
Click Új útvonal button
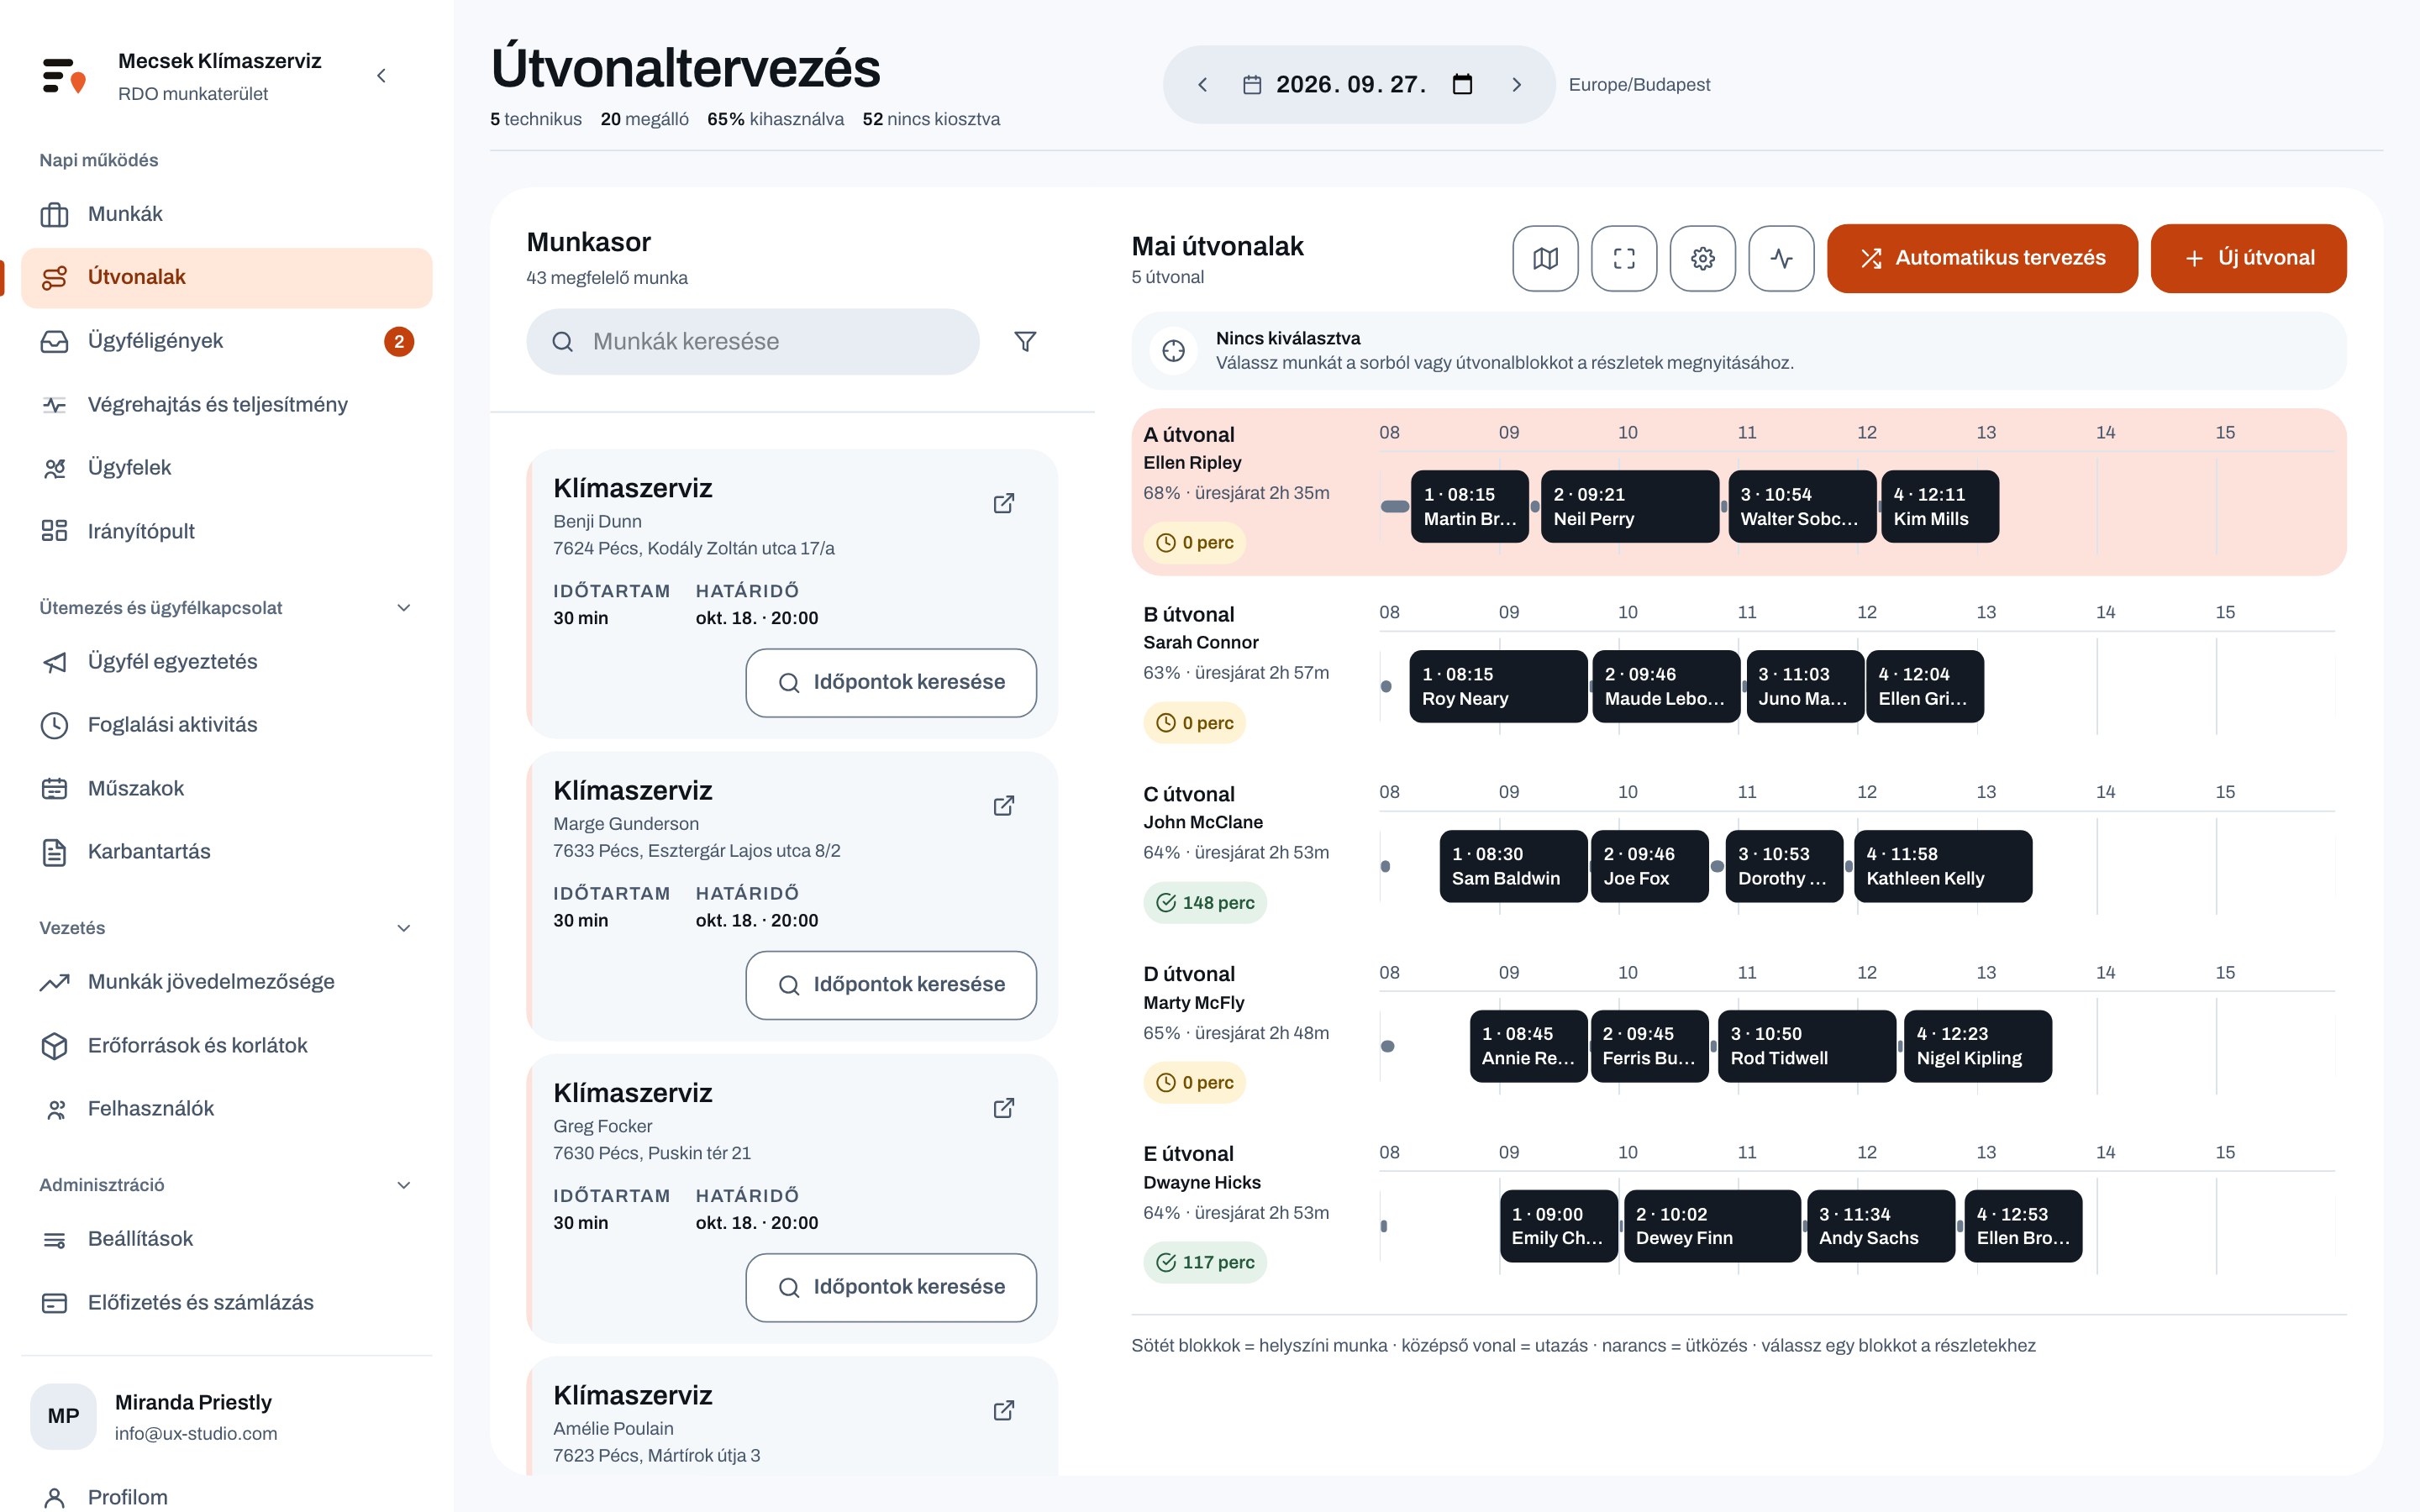pos(2248,258)
